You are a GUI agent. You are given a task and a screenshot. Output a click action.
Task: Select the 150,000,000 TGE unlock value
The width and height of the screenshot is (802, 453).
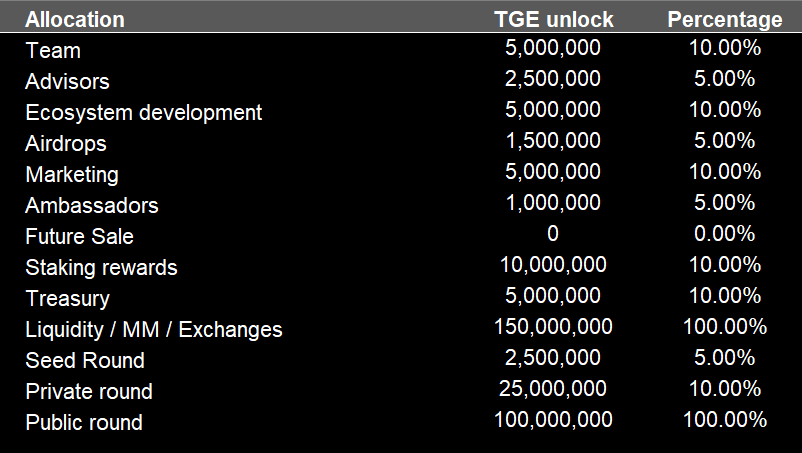553,327
